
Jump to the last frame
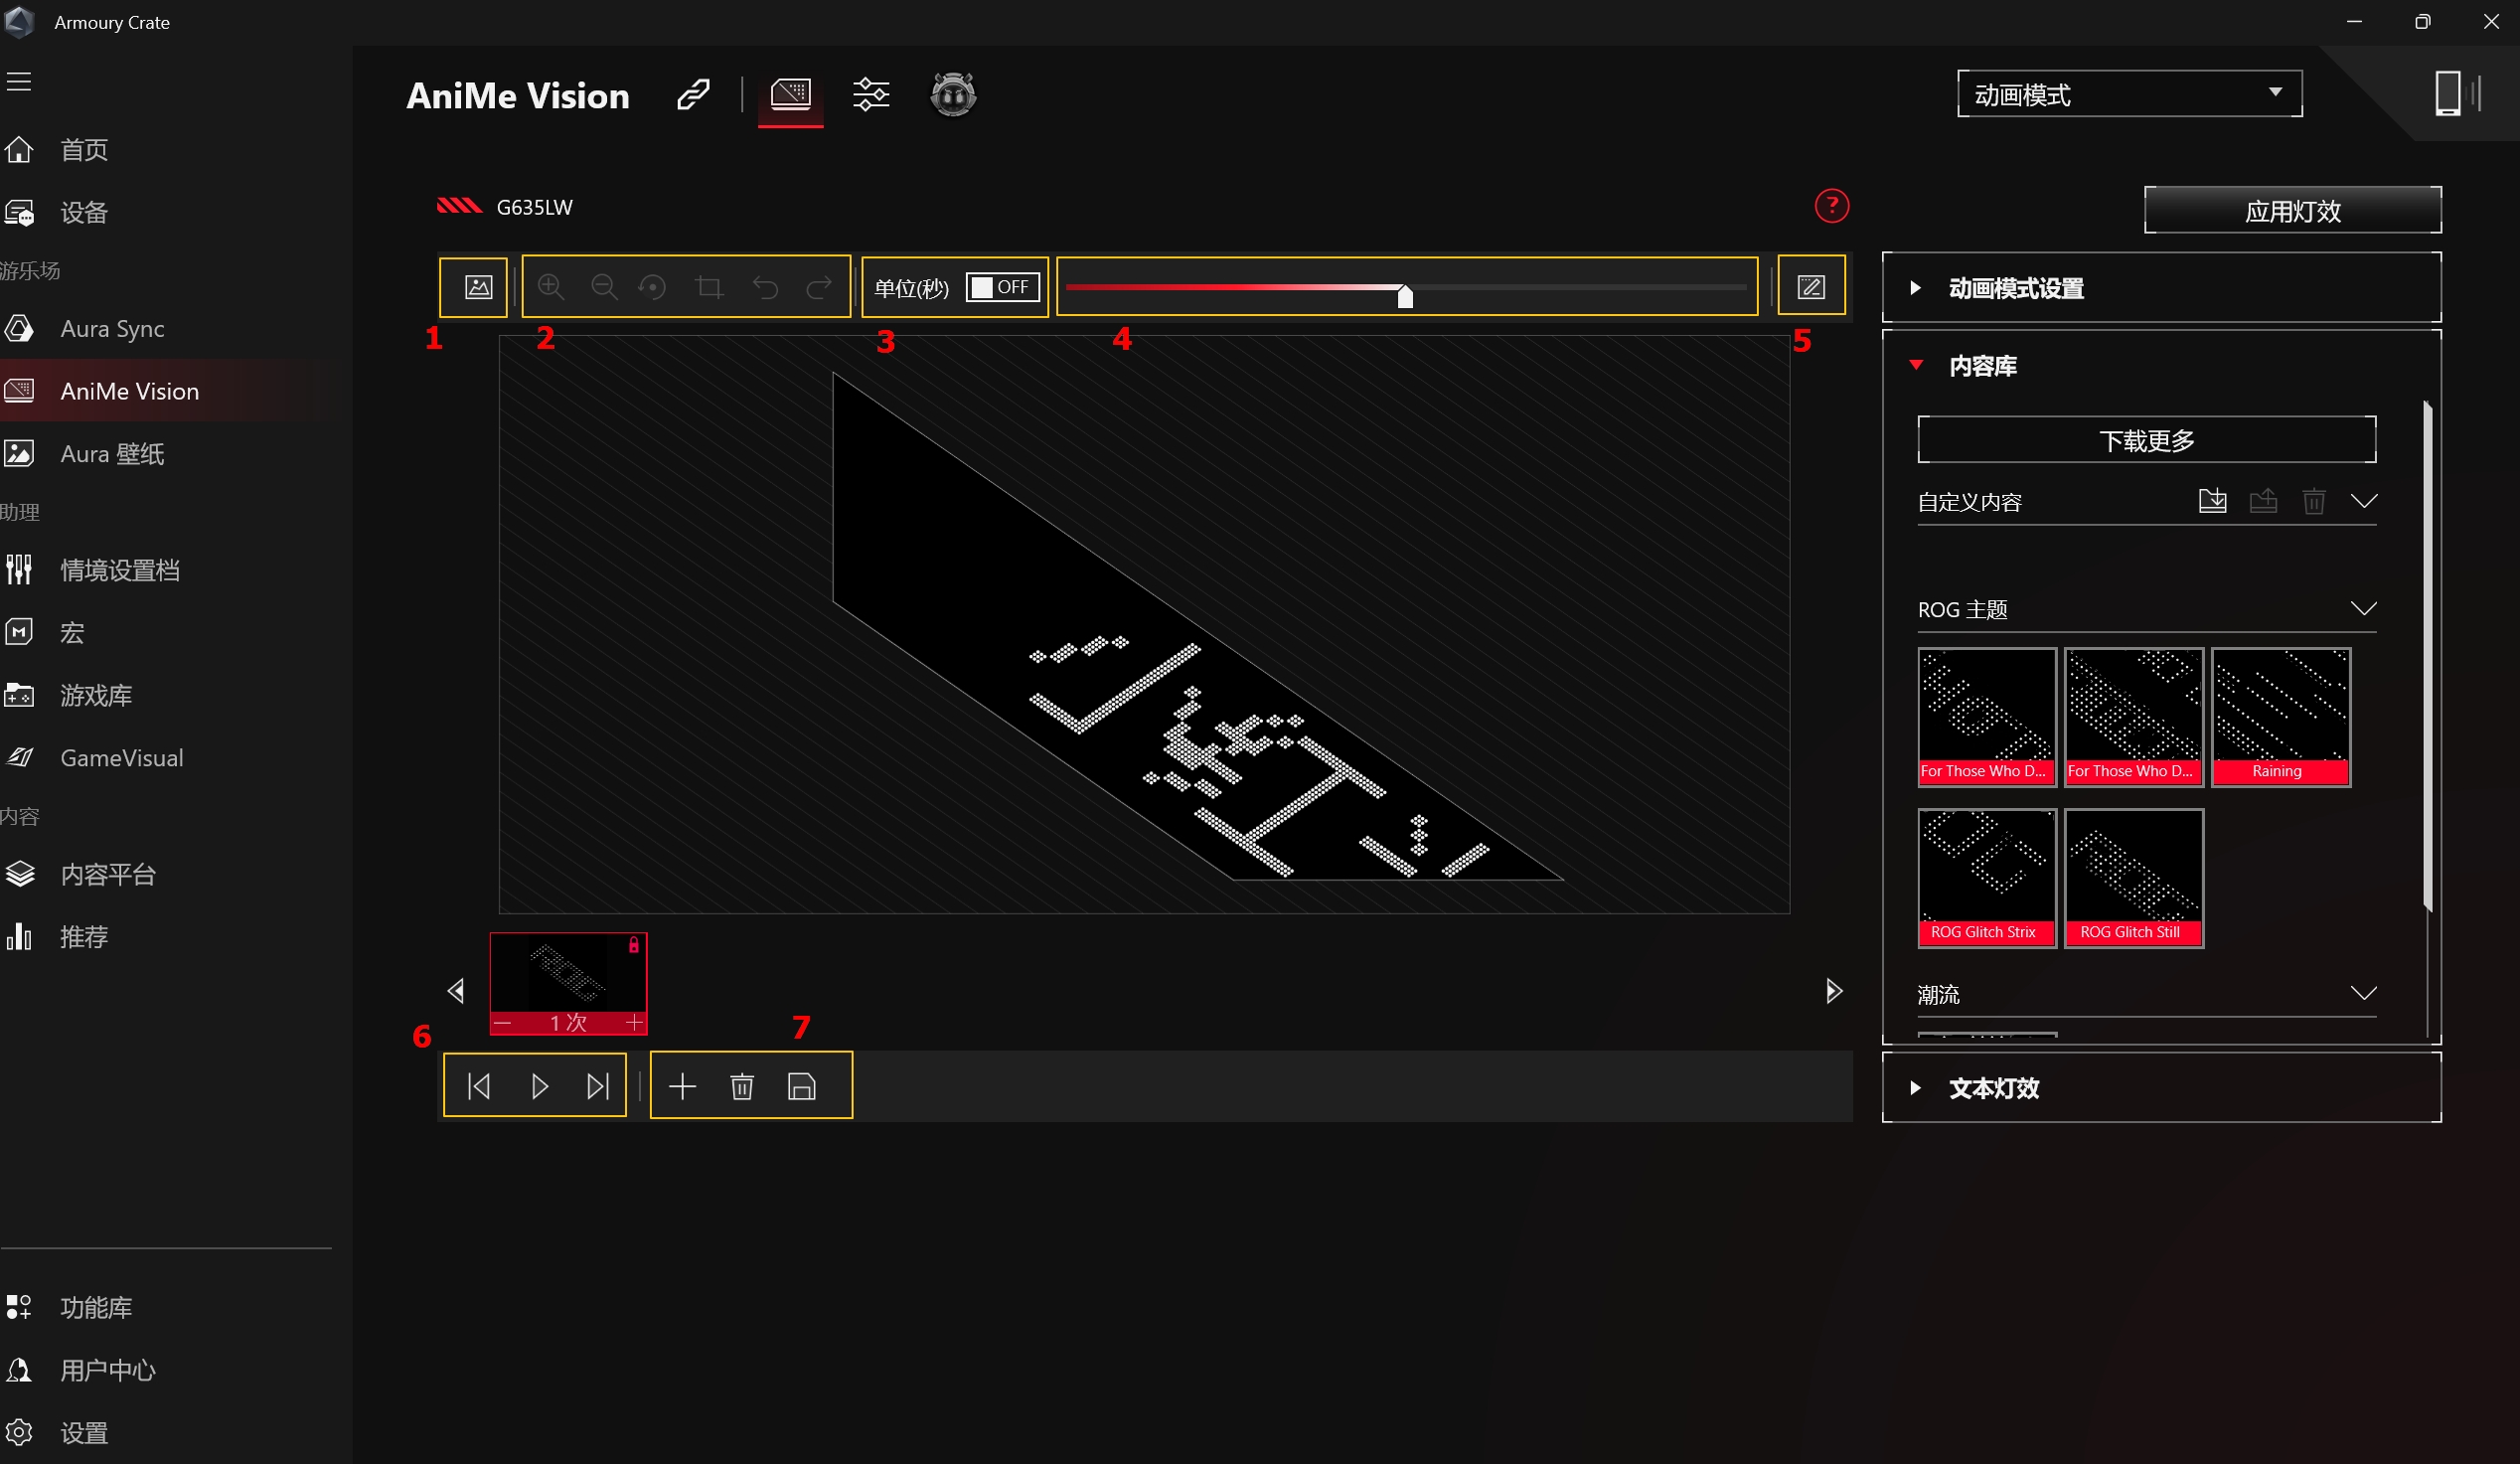pos(598,1086)
